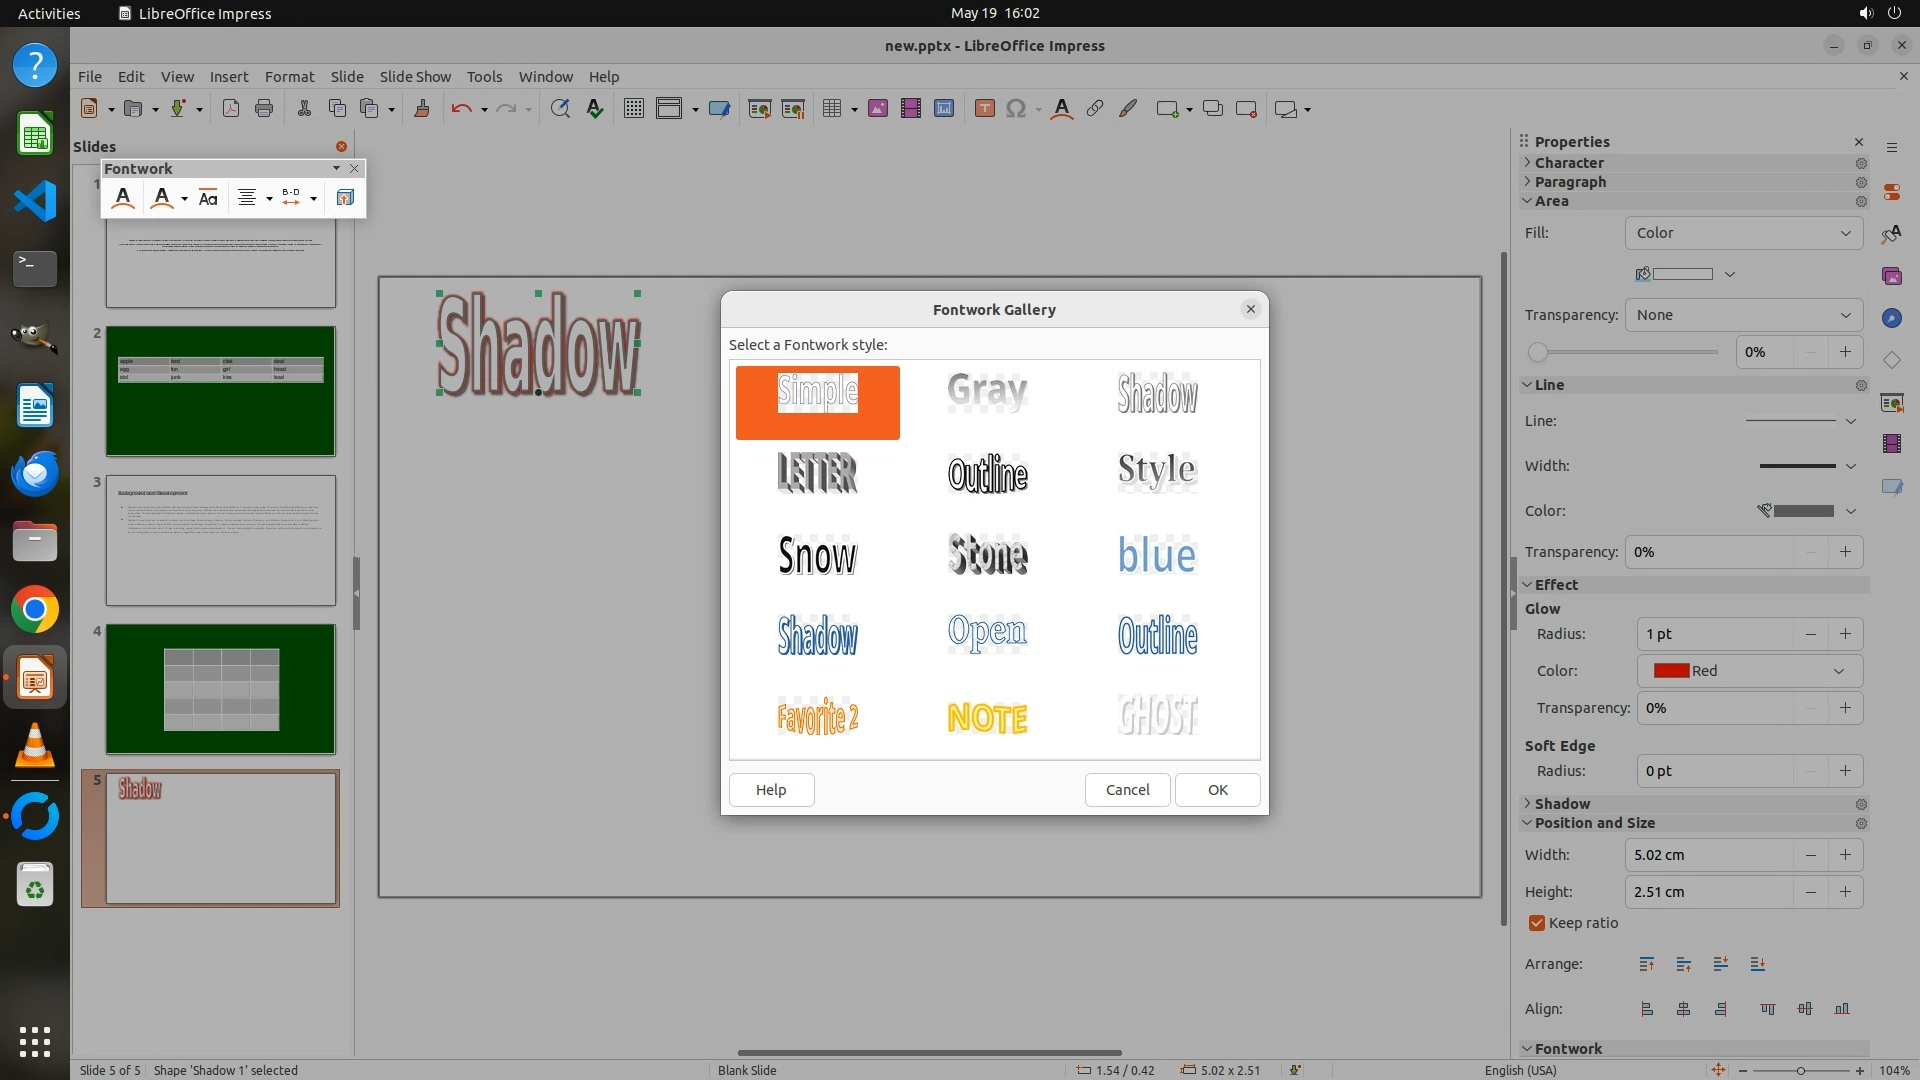Click the area transparency slider

1625,352
